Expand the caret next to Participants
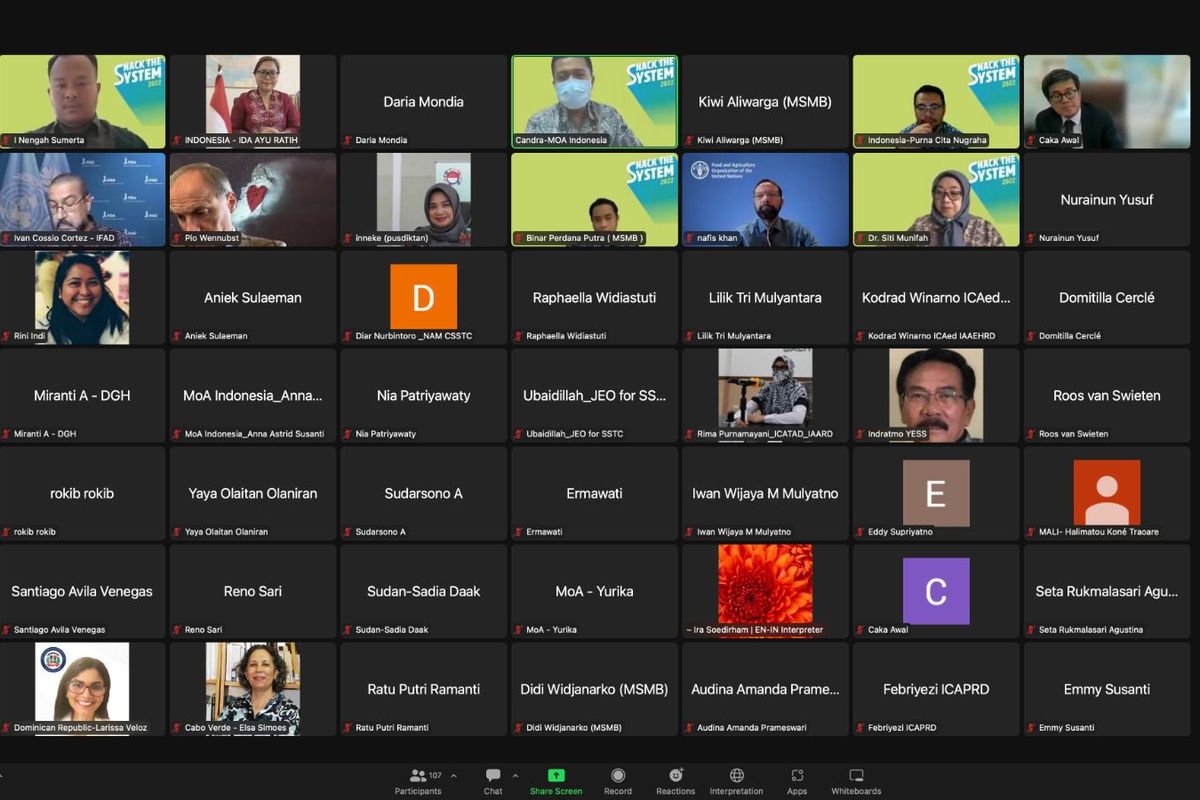Screen dimensions: 1200x800 tap(454, 776)
